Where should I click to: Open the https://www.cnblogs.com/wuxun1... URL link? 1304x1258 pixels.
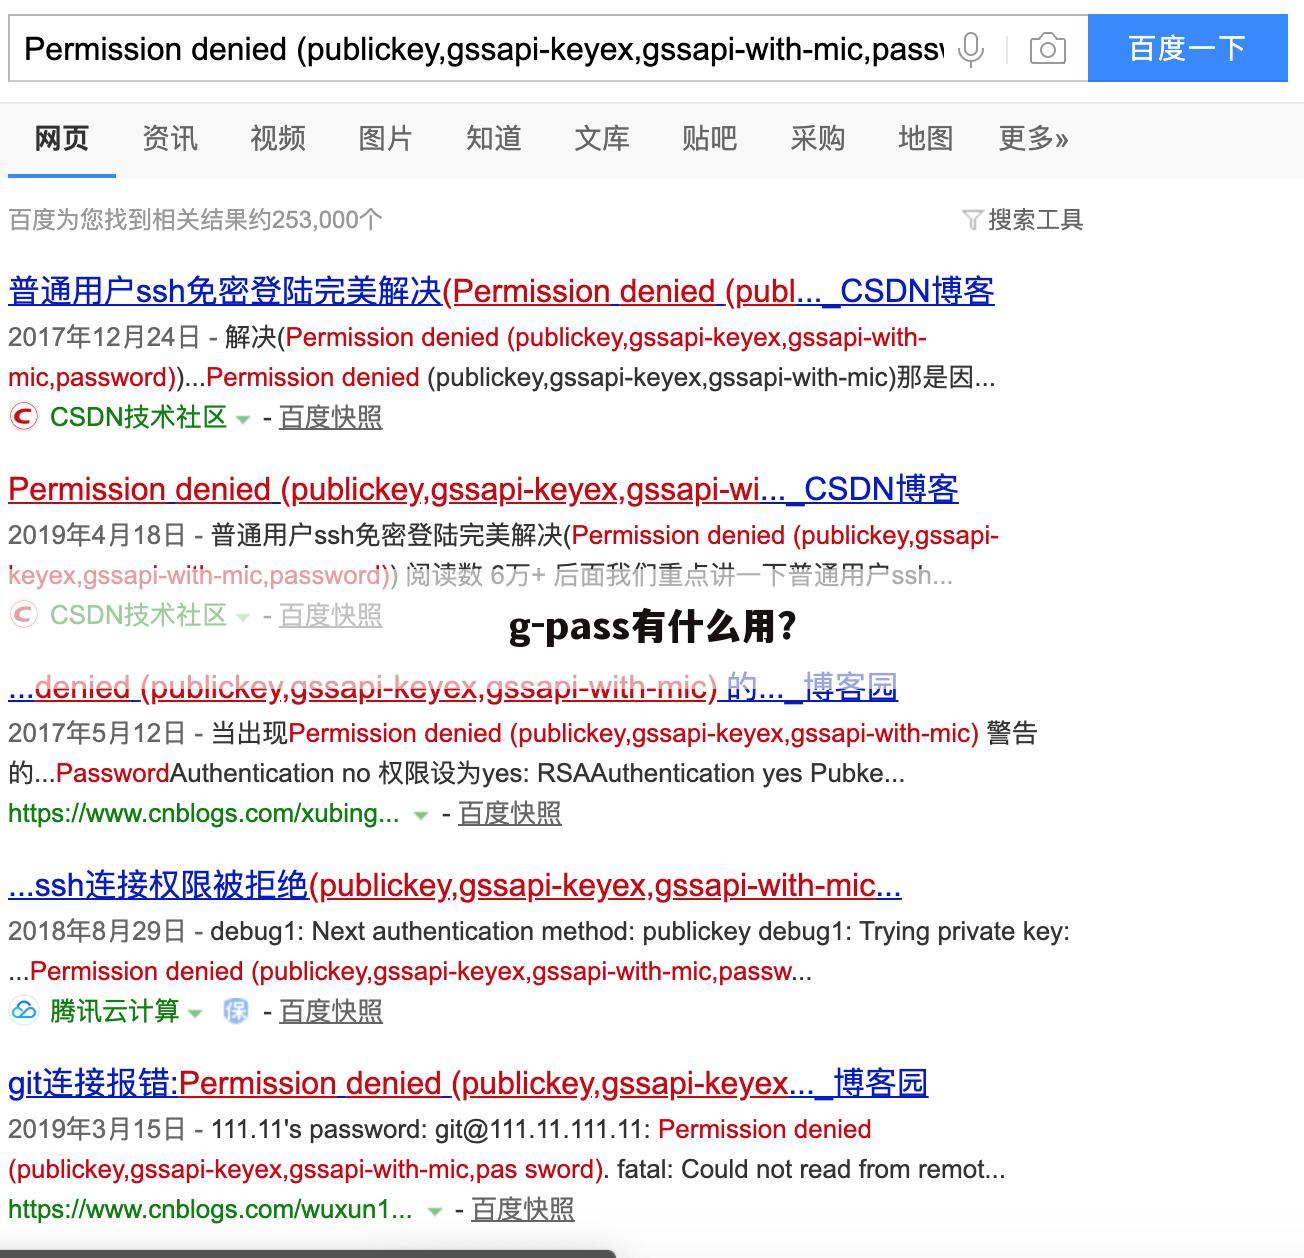tap(210, 1209)
